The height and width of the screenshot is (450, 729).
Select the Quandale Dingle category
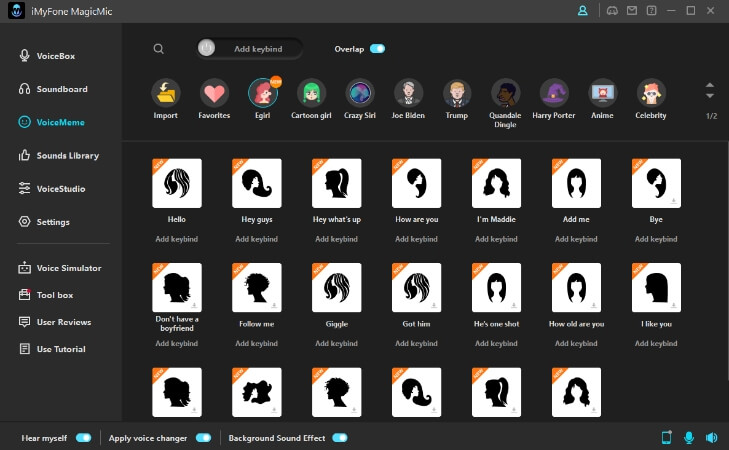(x=505, y=93)
